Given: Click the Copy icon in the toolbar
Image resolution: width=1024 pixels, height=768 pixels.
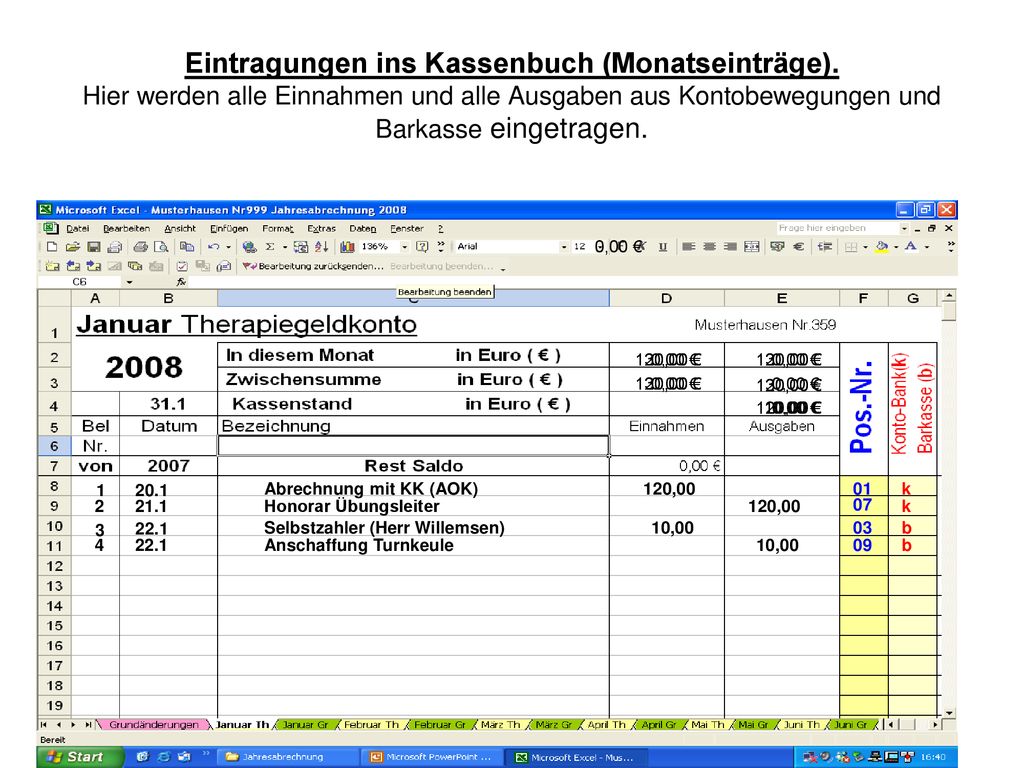Looking at the screenshot, I should tap(187, 247).
